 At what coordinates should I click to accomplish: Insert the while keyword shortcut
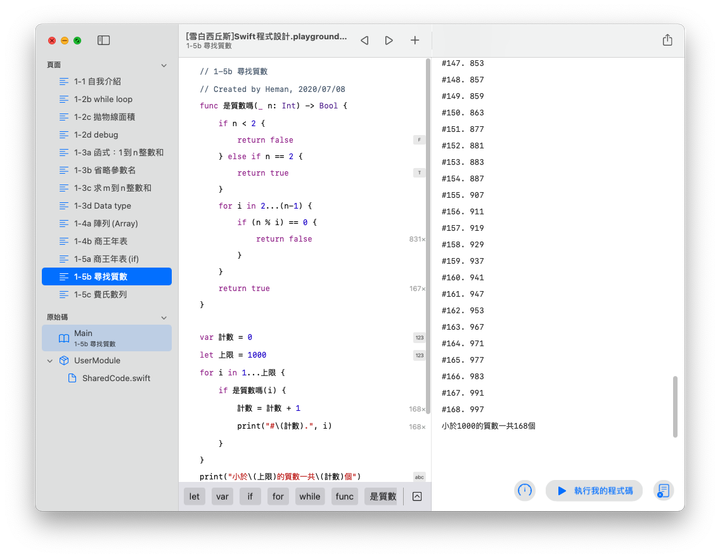click(310, 496)
